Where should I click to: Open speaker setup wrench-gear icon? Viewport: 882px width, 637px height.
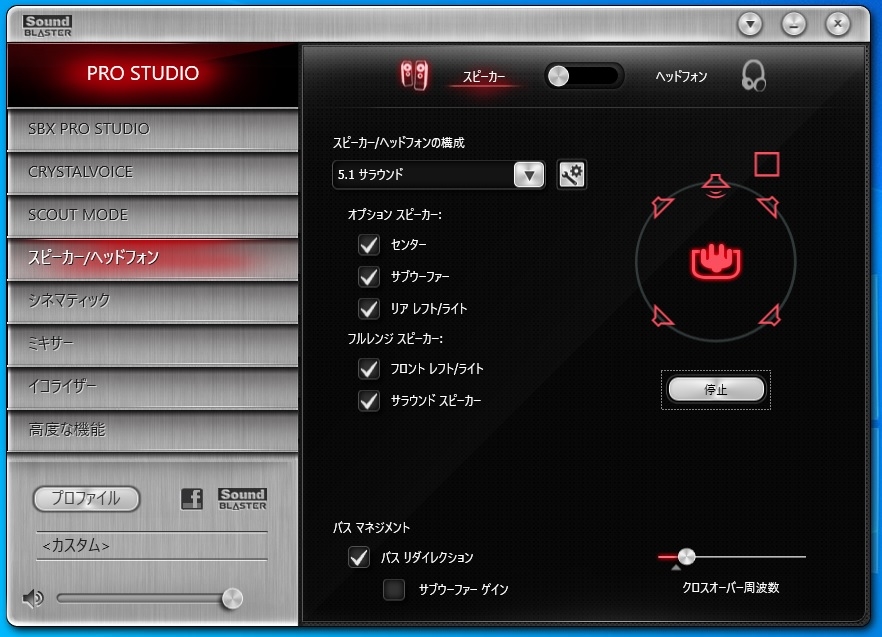pos(572,174)
